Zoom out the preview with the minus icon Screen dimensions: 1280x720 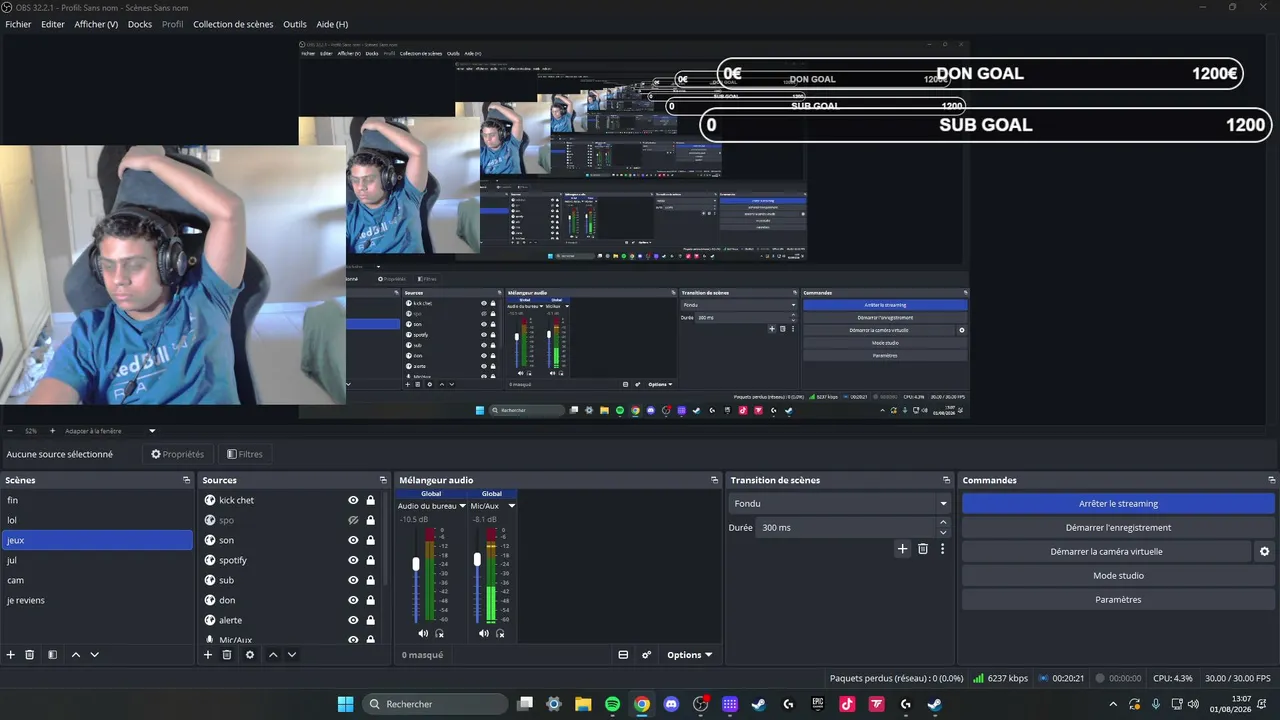point(10,431)
